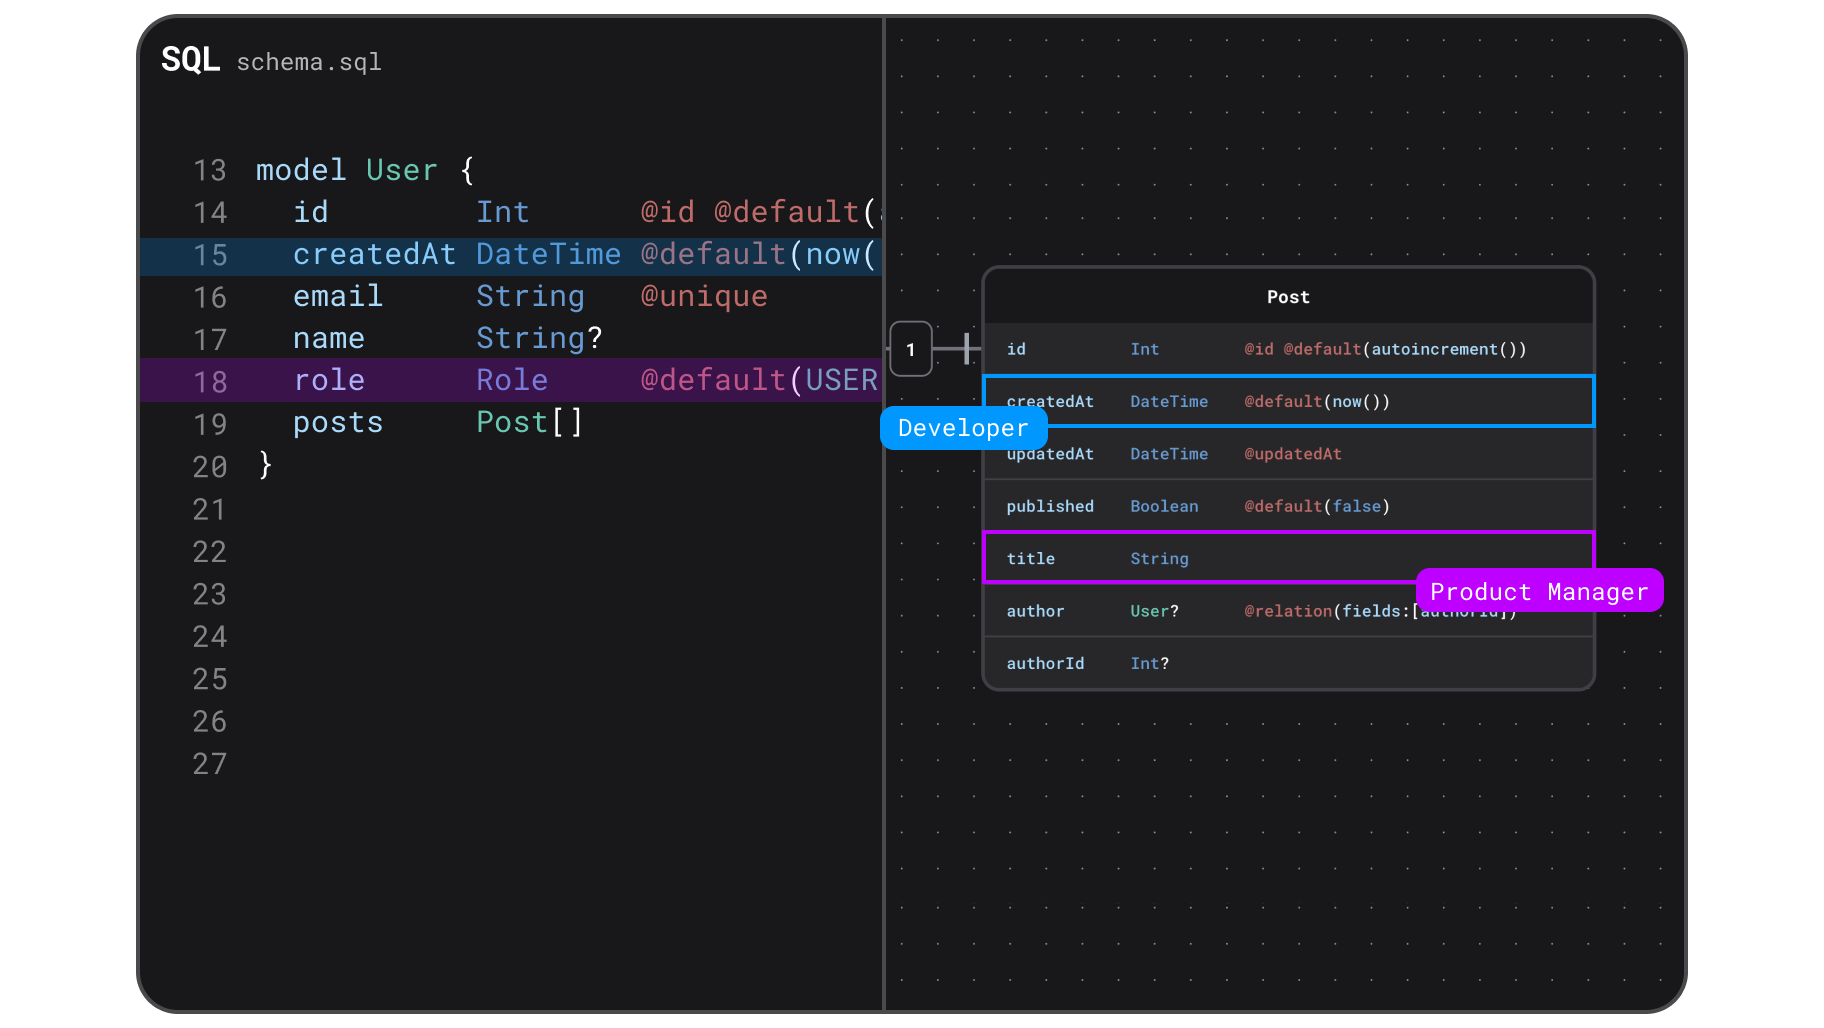Click the 'id' field on line 14

coord(311,212)
